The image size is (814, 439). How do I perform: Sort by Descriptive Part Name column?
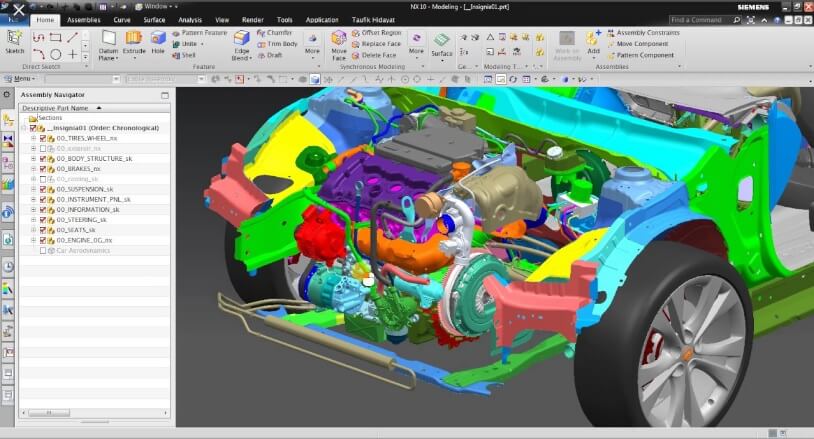94,108
